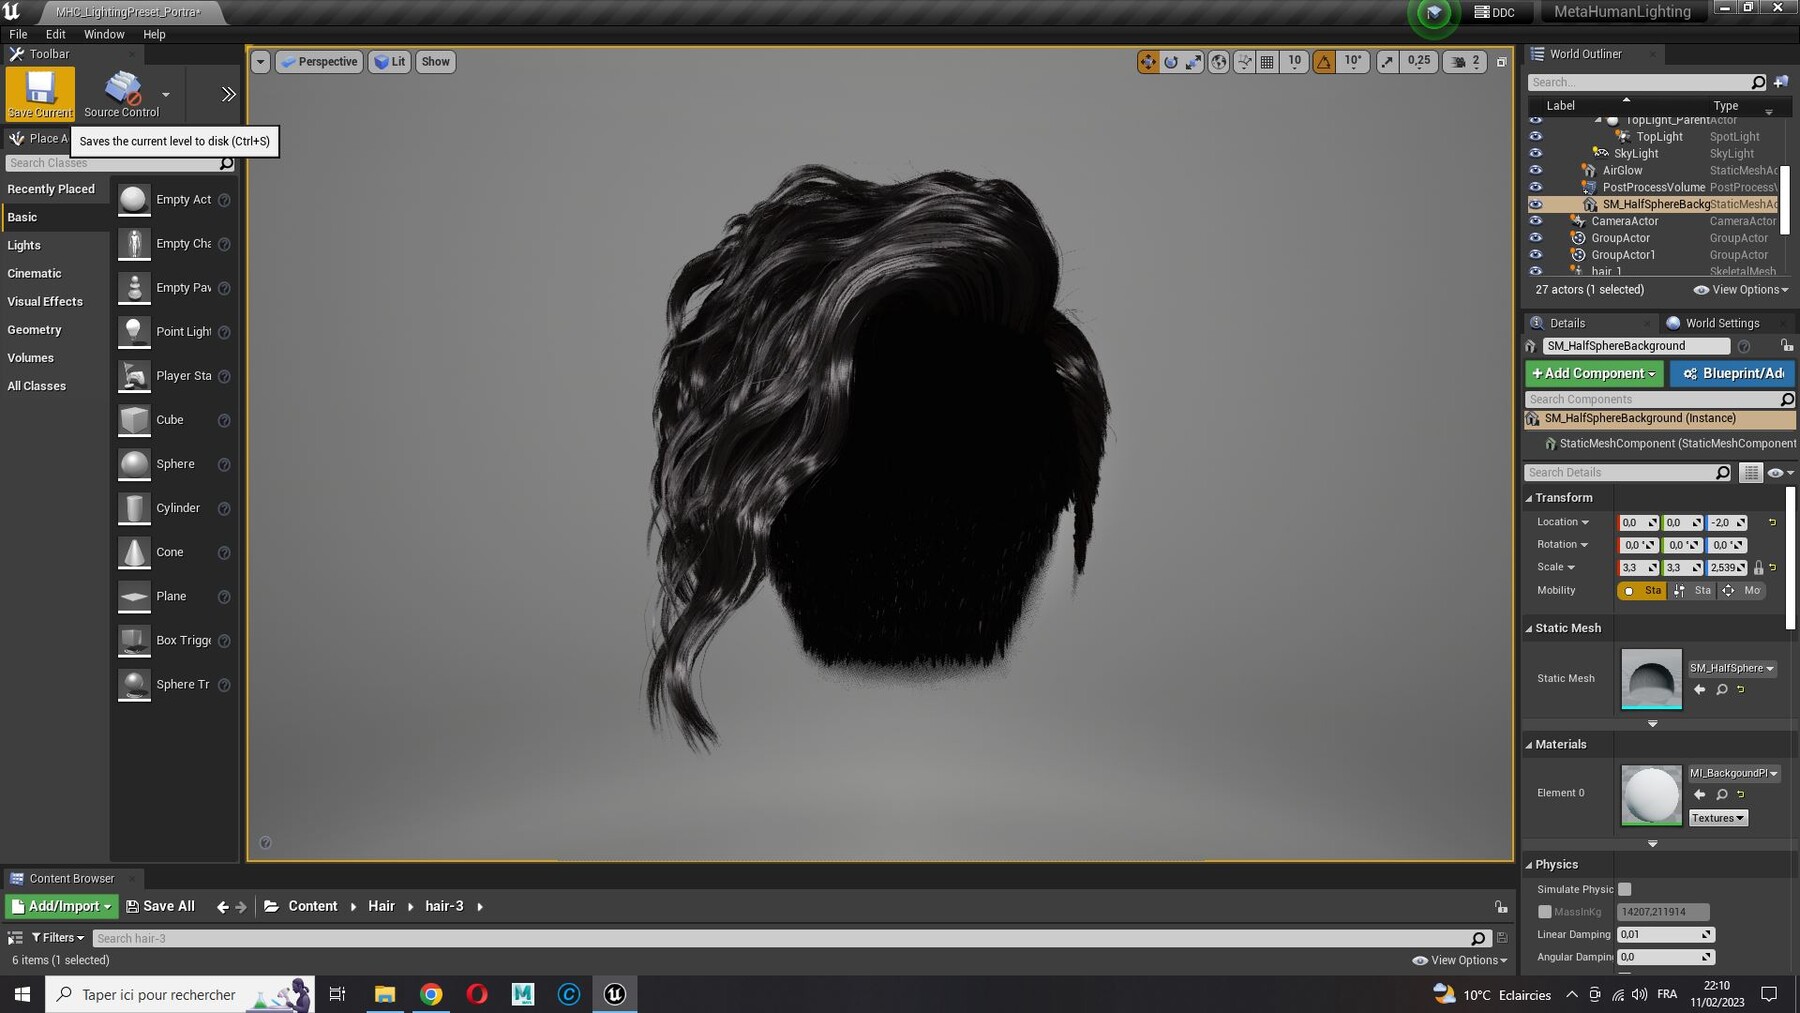Select the rotate gizmo tool

point(1171,62)
